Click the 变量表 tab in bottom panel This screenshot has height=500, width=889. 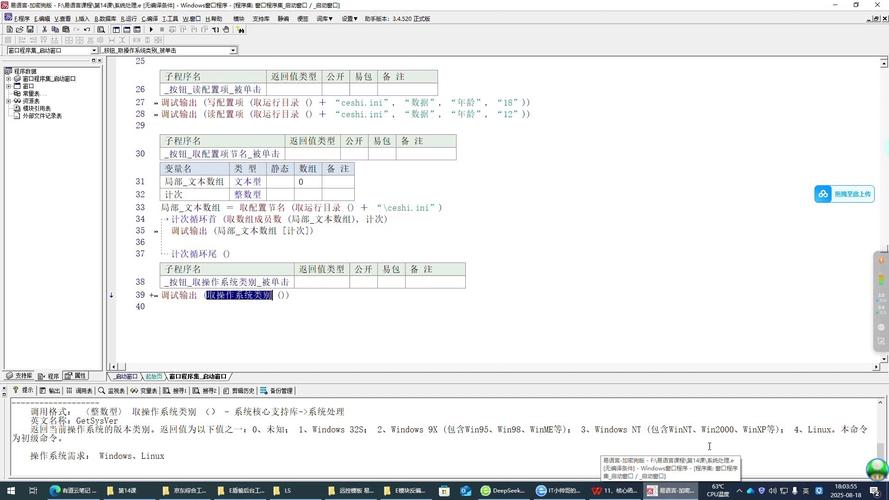[146, 390]
